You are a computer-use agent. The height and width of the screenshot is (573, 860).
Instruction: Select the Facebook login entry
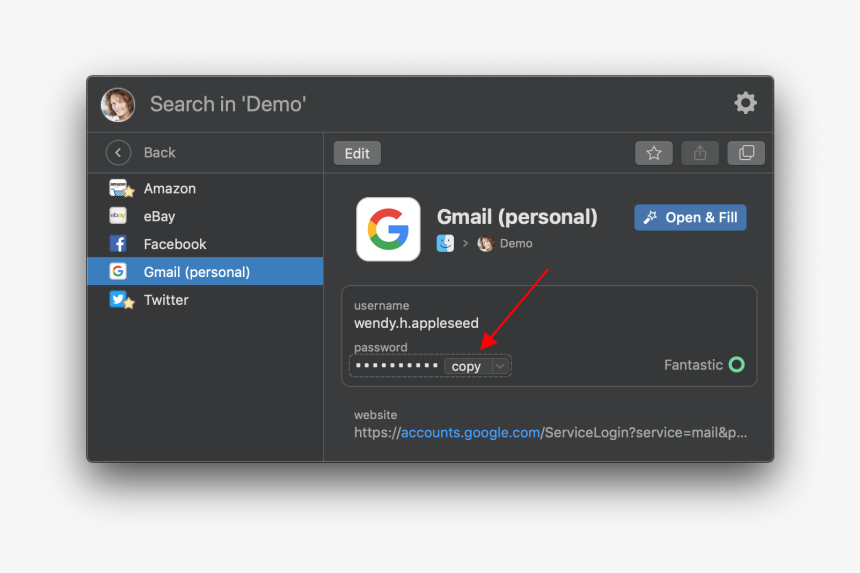click(205, 244)
